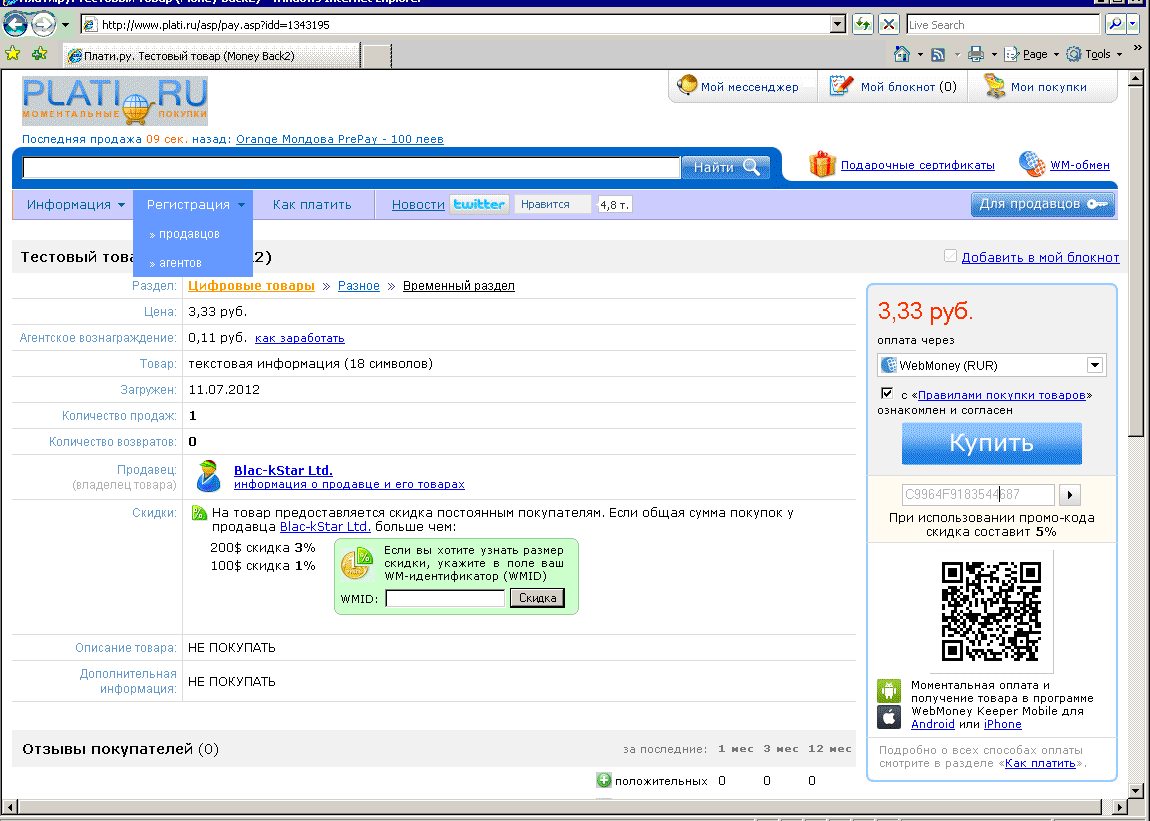Click the Android robot icon
This screenshot has height=821, width=1150.
pyautogui.click(x=889, y=691)
